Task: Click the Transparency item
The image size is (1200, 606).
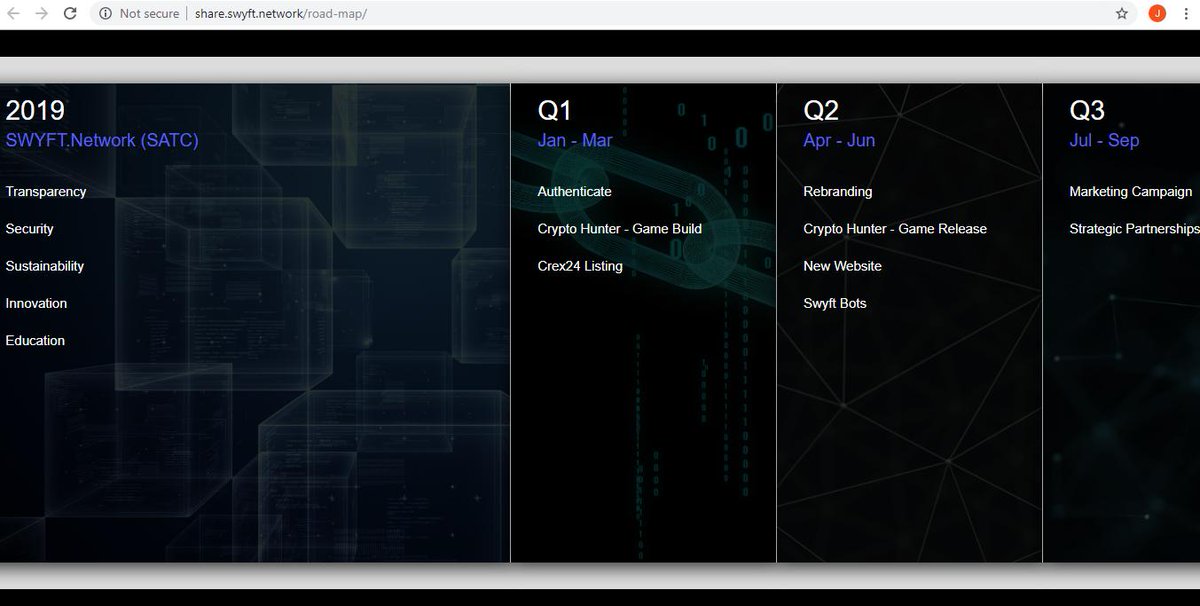Action: point(46,192)
